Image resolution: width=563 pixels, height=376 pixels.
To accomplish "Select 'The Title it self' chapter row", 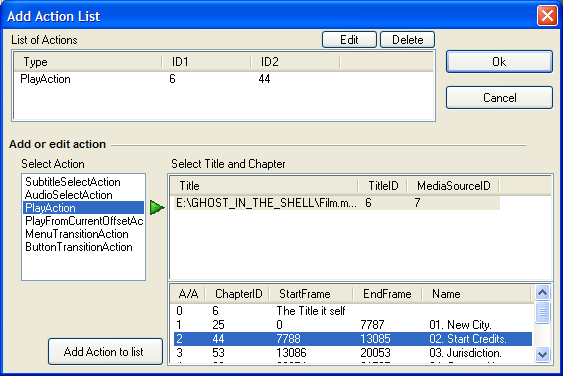I will (353, 311).
